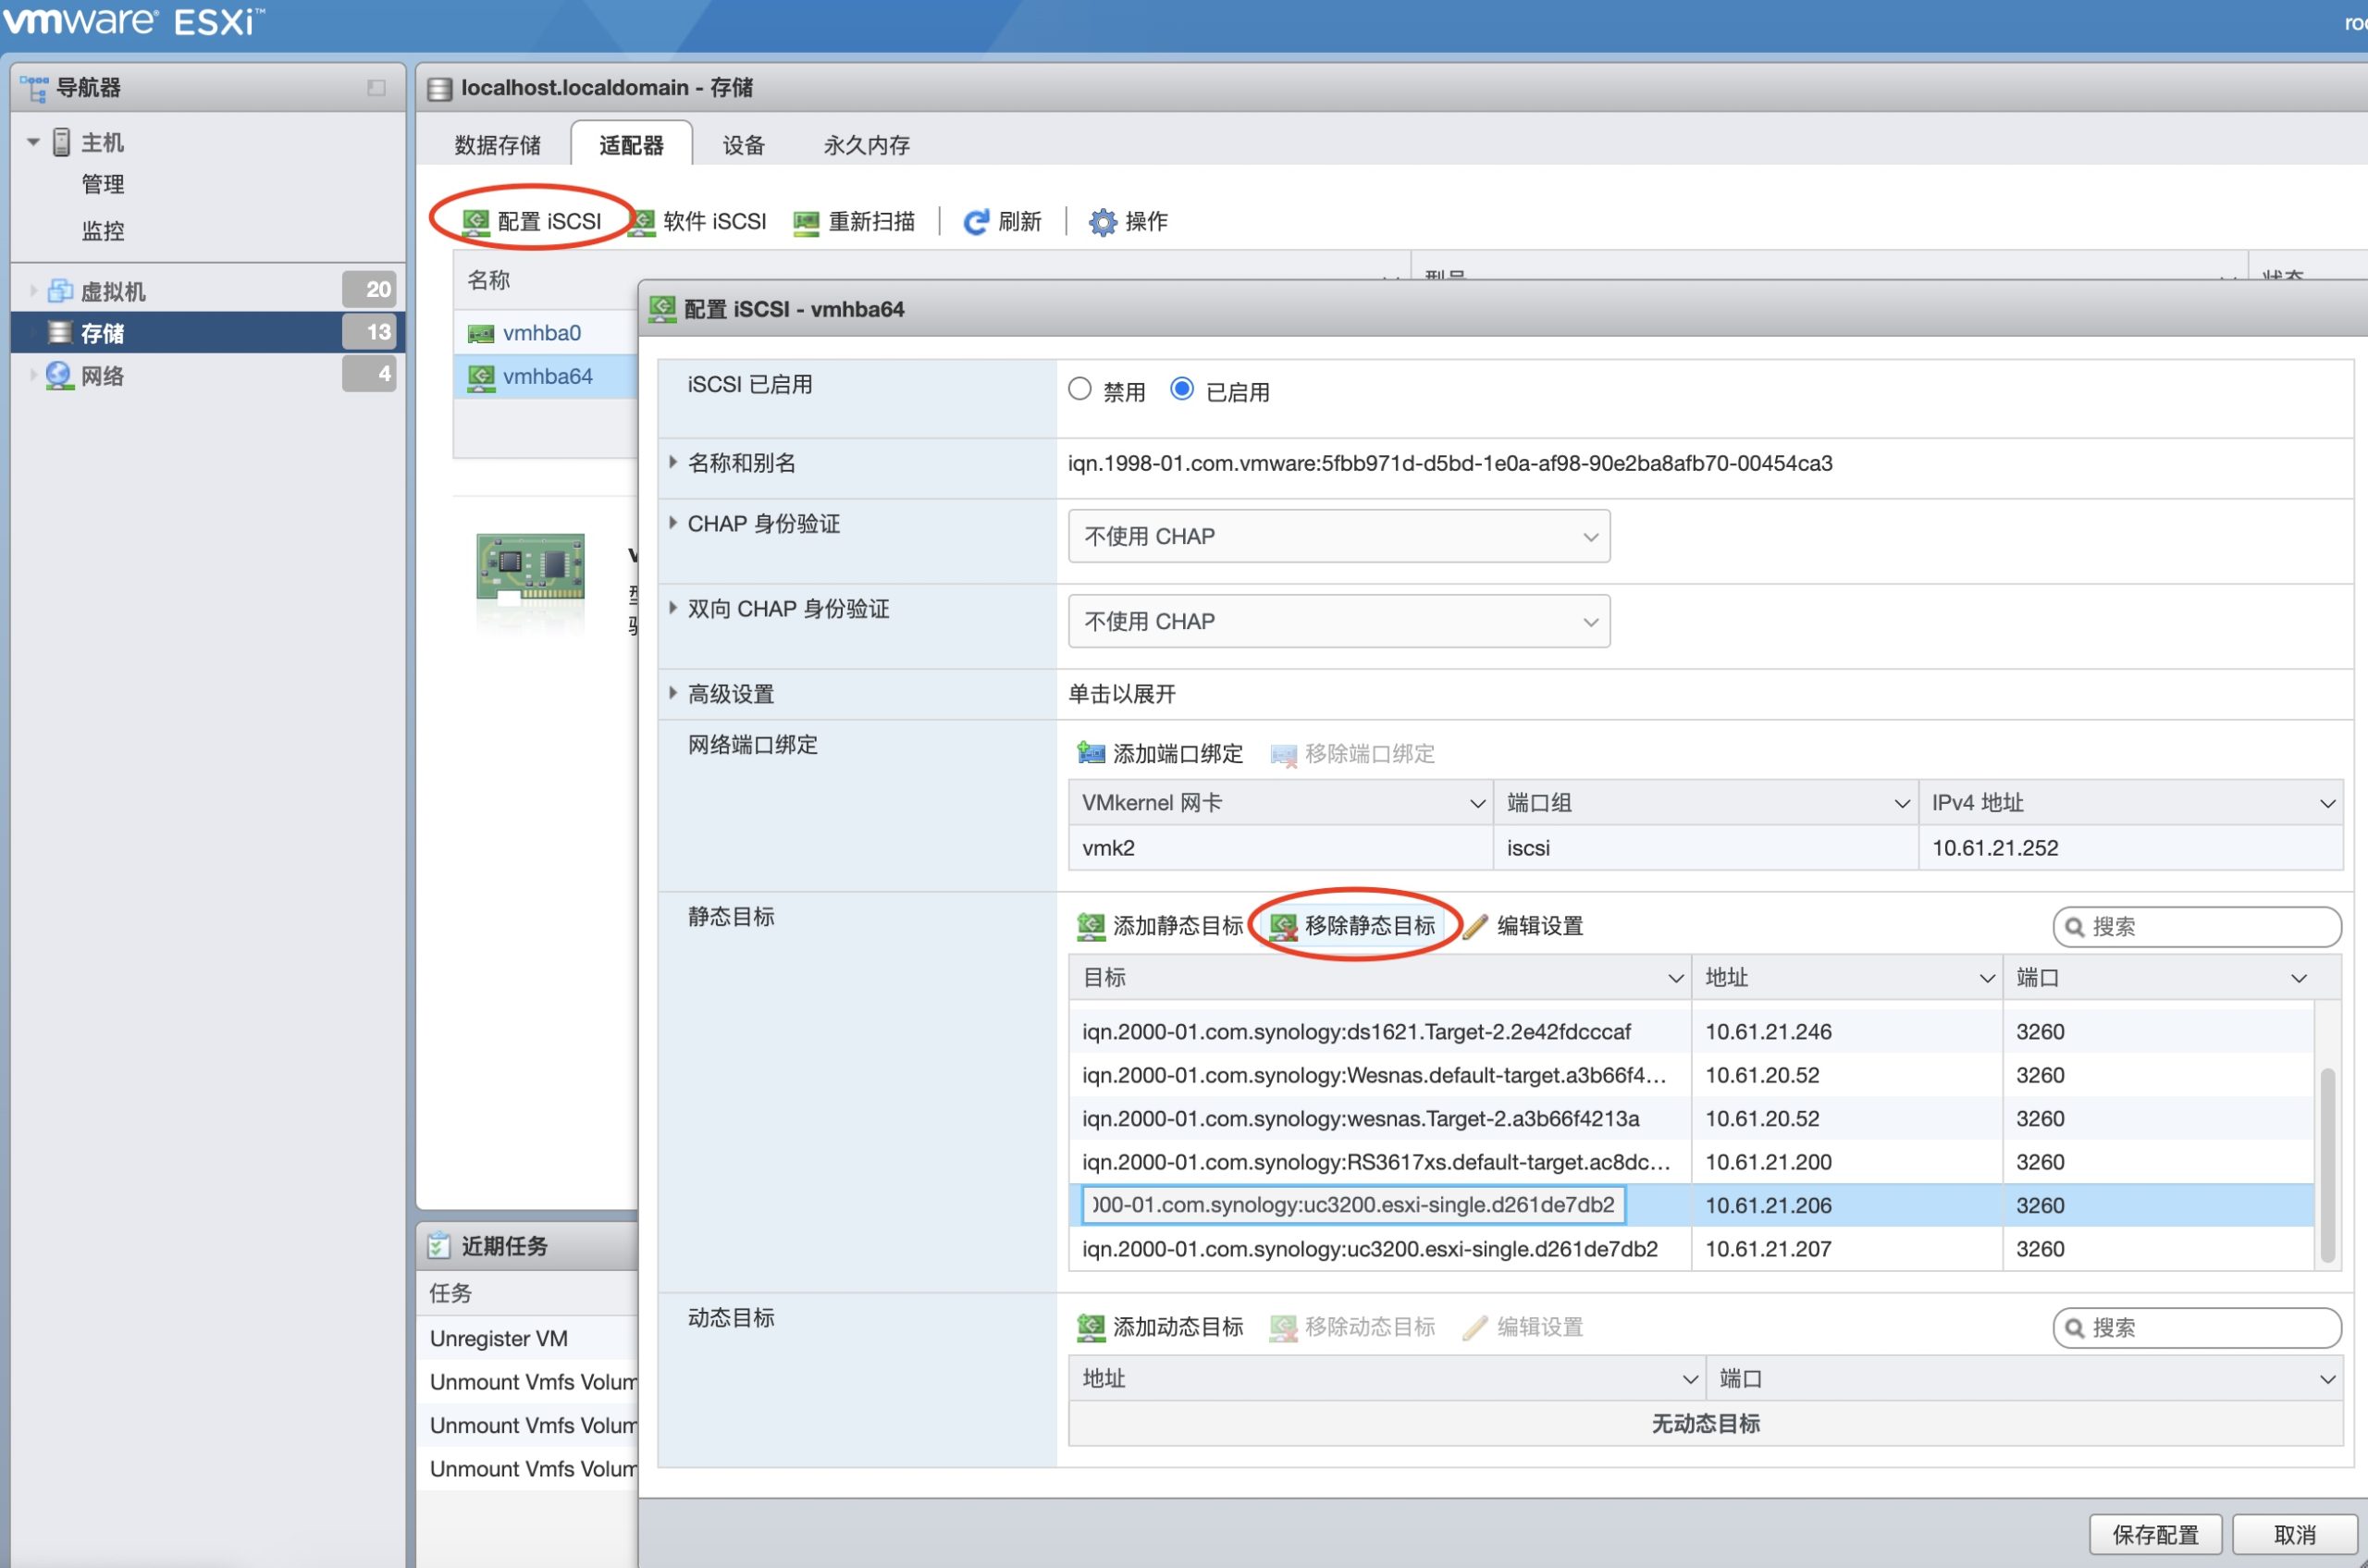Click Click to expand (单击以展开) text

click(x=1122, y=694)
